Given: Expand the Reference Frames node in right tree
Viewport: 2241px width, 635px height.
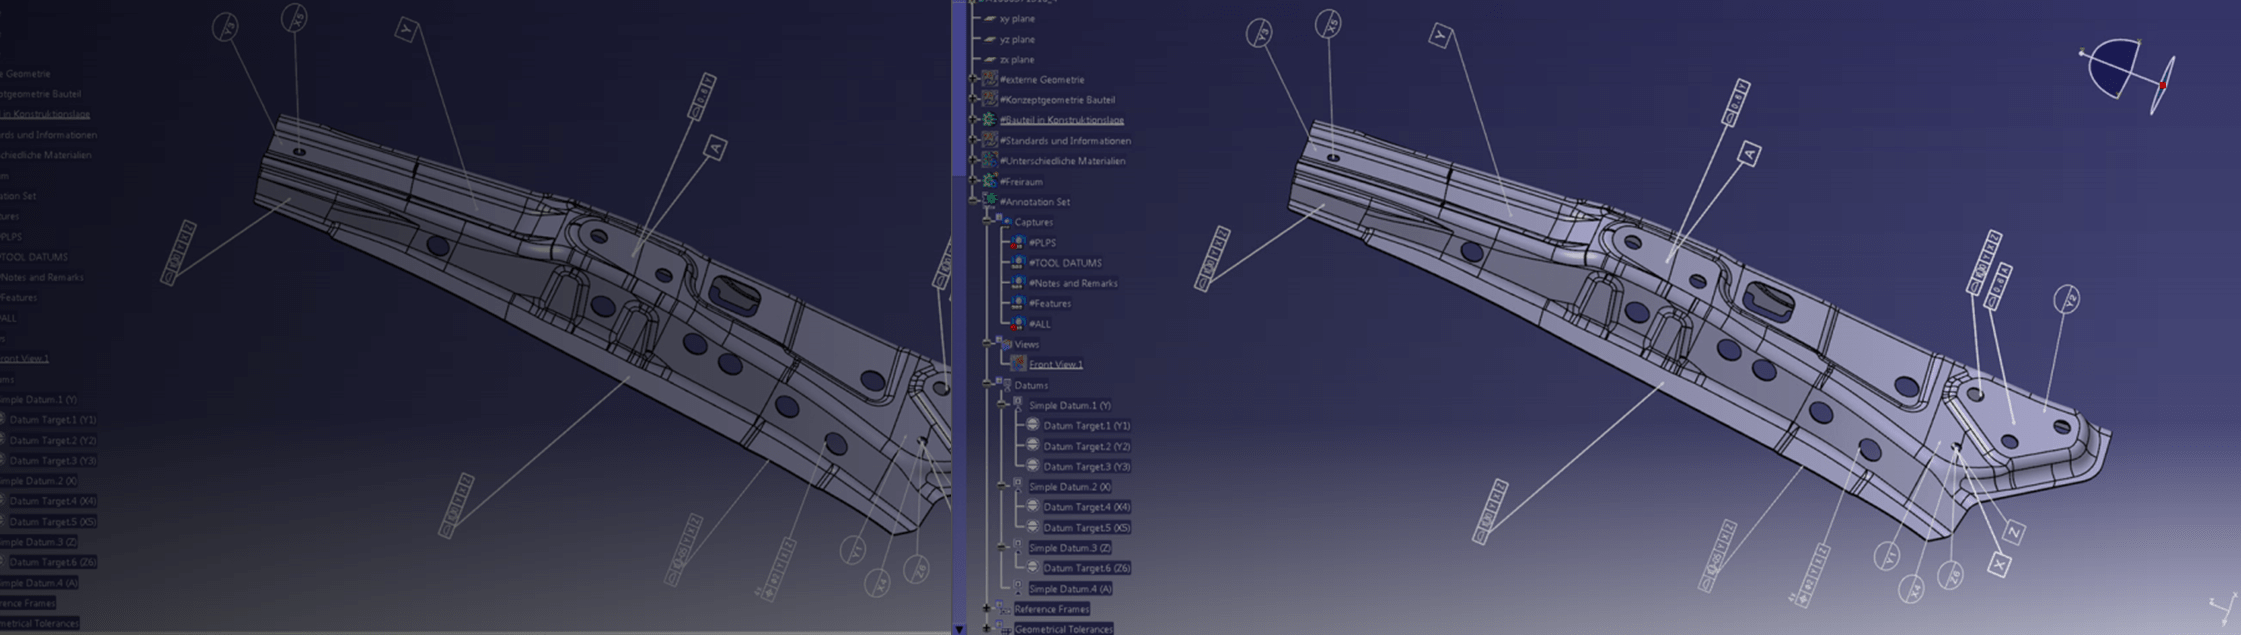Looking at the screenshot, I should click(987, 608).
